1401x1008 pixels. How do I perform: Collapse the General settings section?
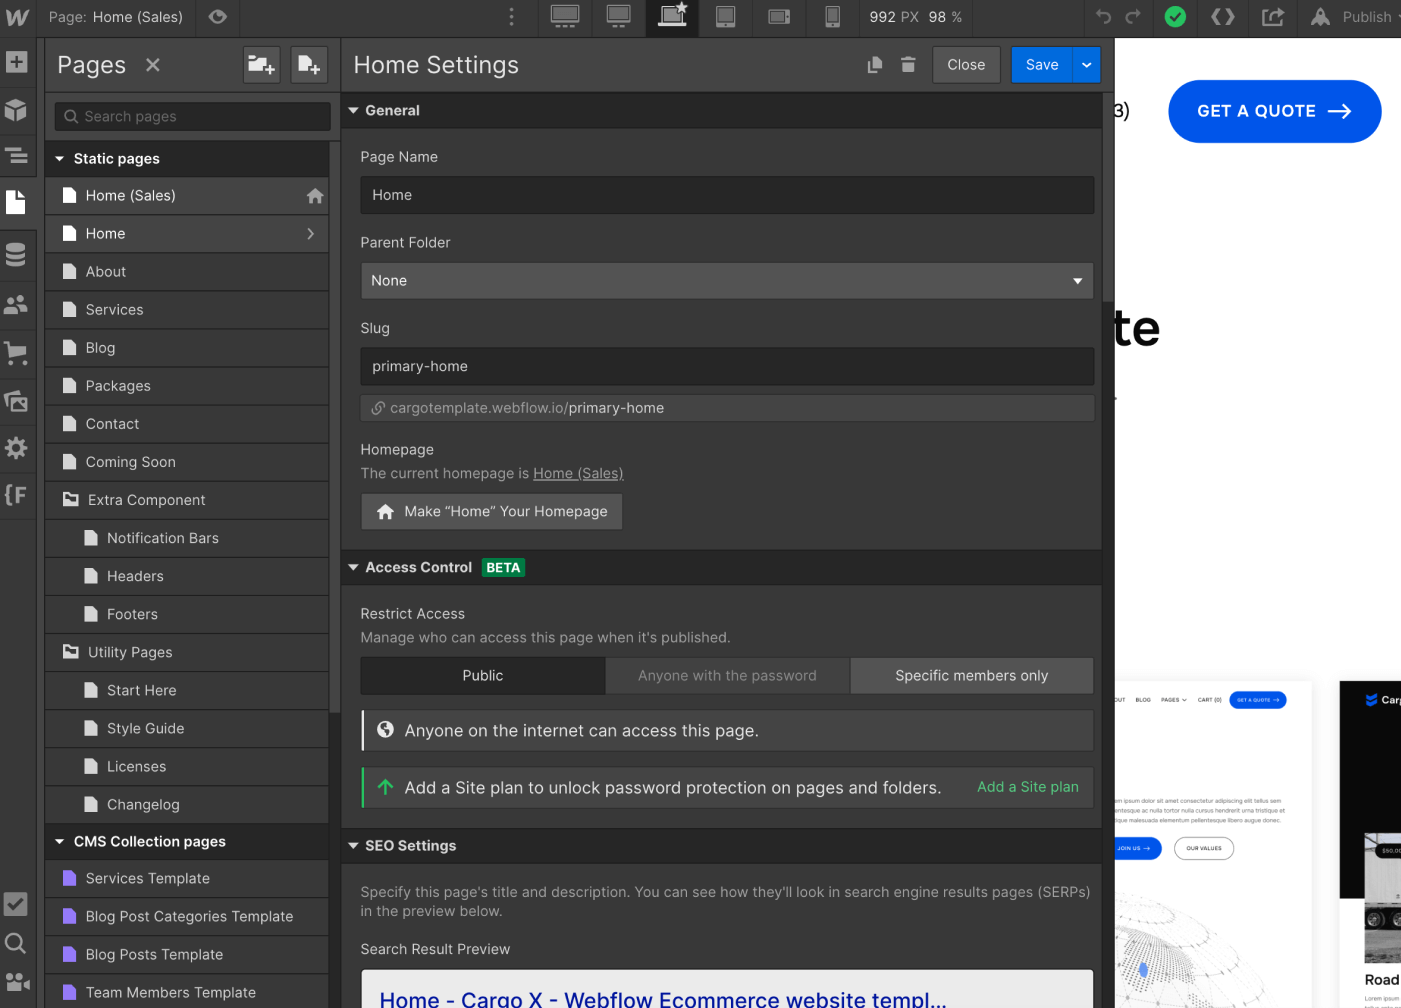[x=353, y=110]
